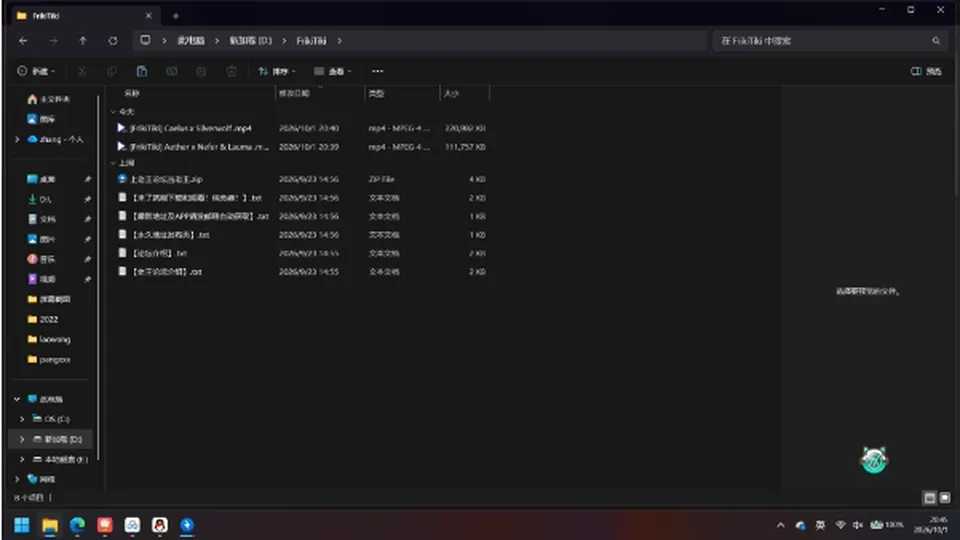Select the ZIP File archive row
The width and height of the screenshot is (960, 540).
click(x=301, y=179)
